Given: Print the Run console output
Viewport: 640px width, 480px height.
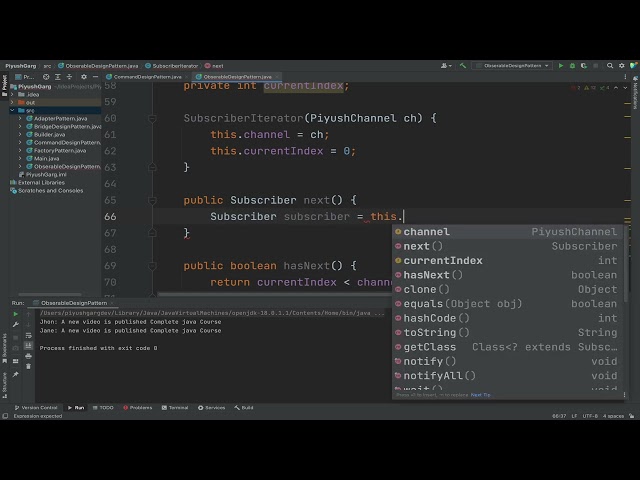Looking at the screenshot, I should [28, 356].
